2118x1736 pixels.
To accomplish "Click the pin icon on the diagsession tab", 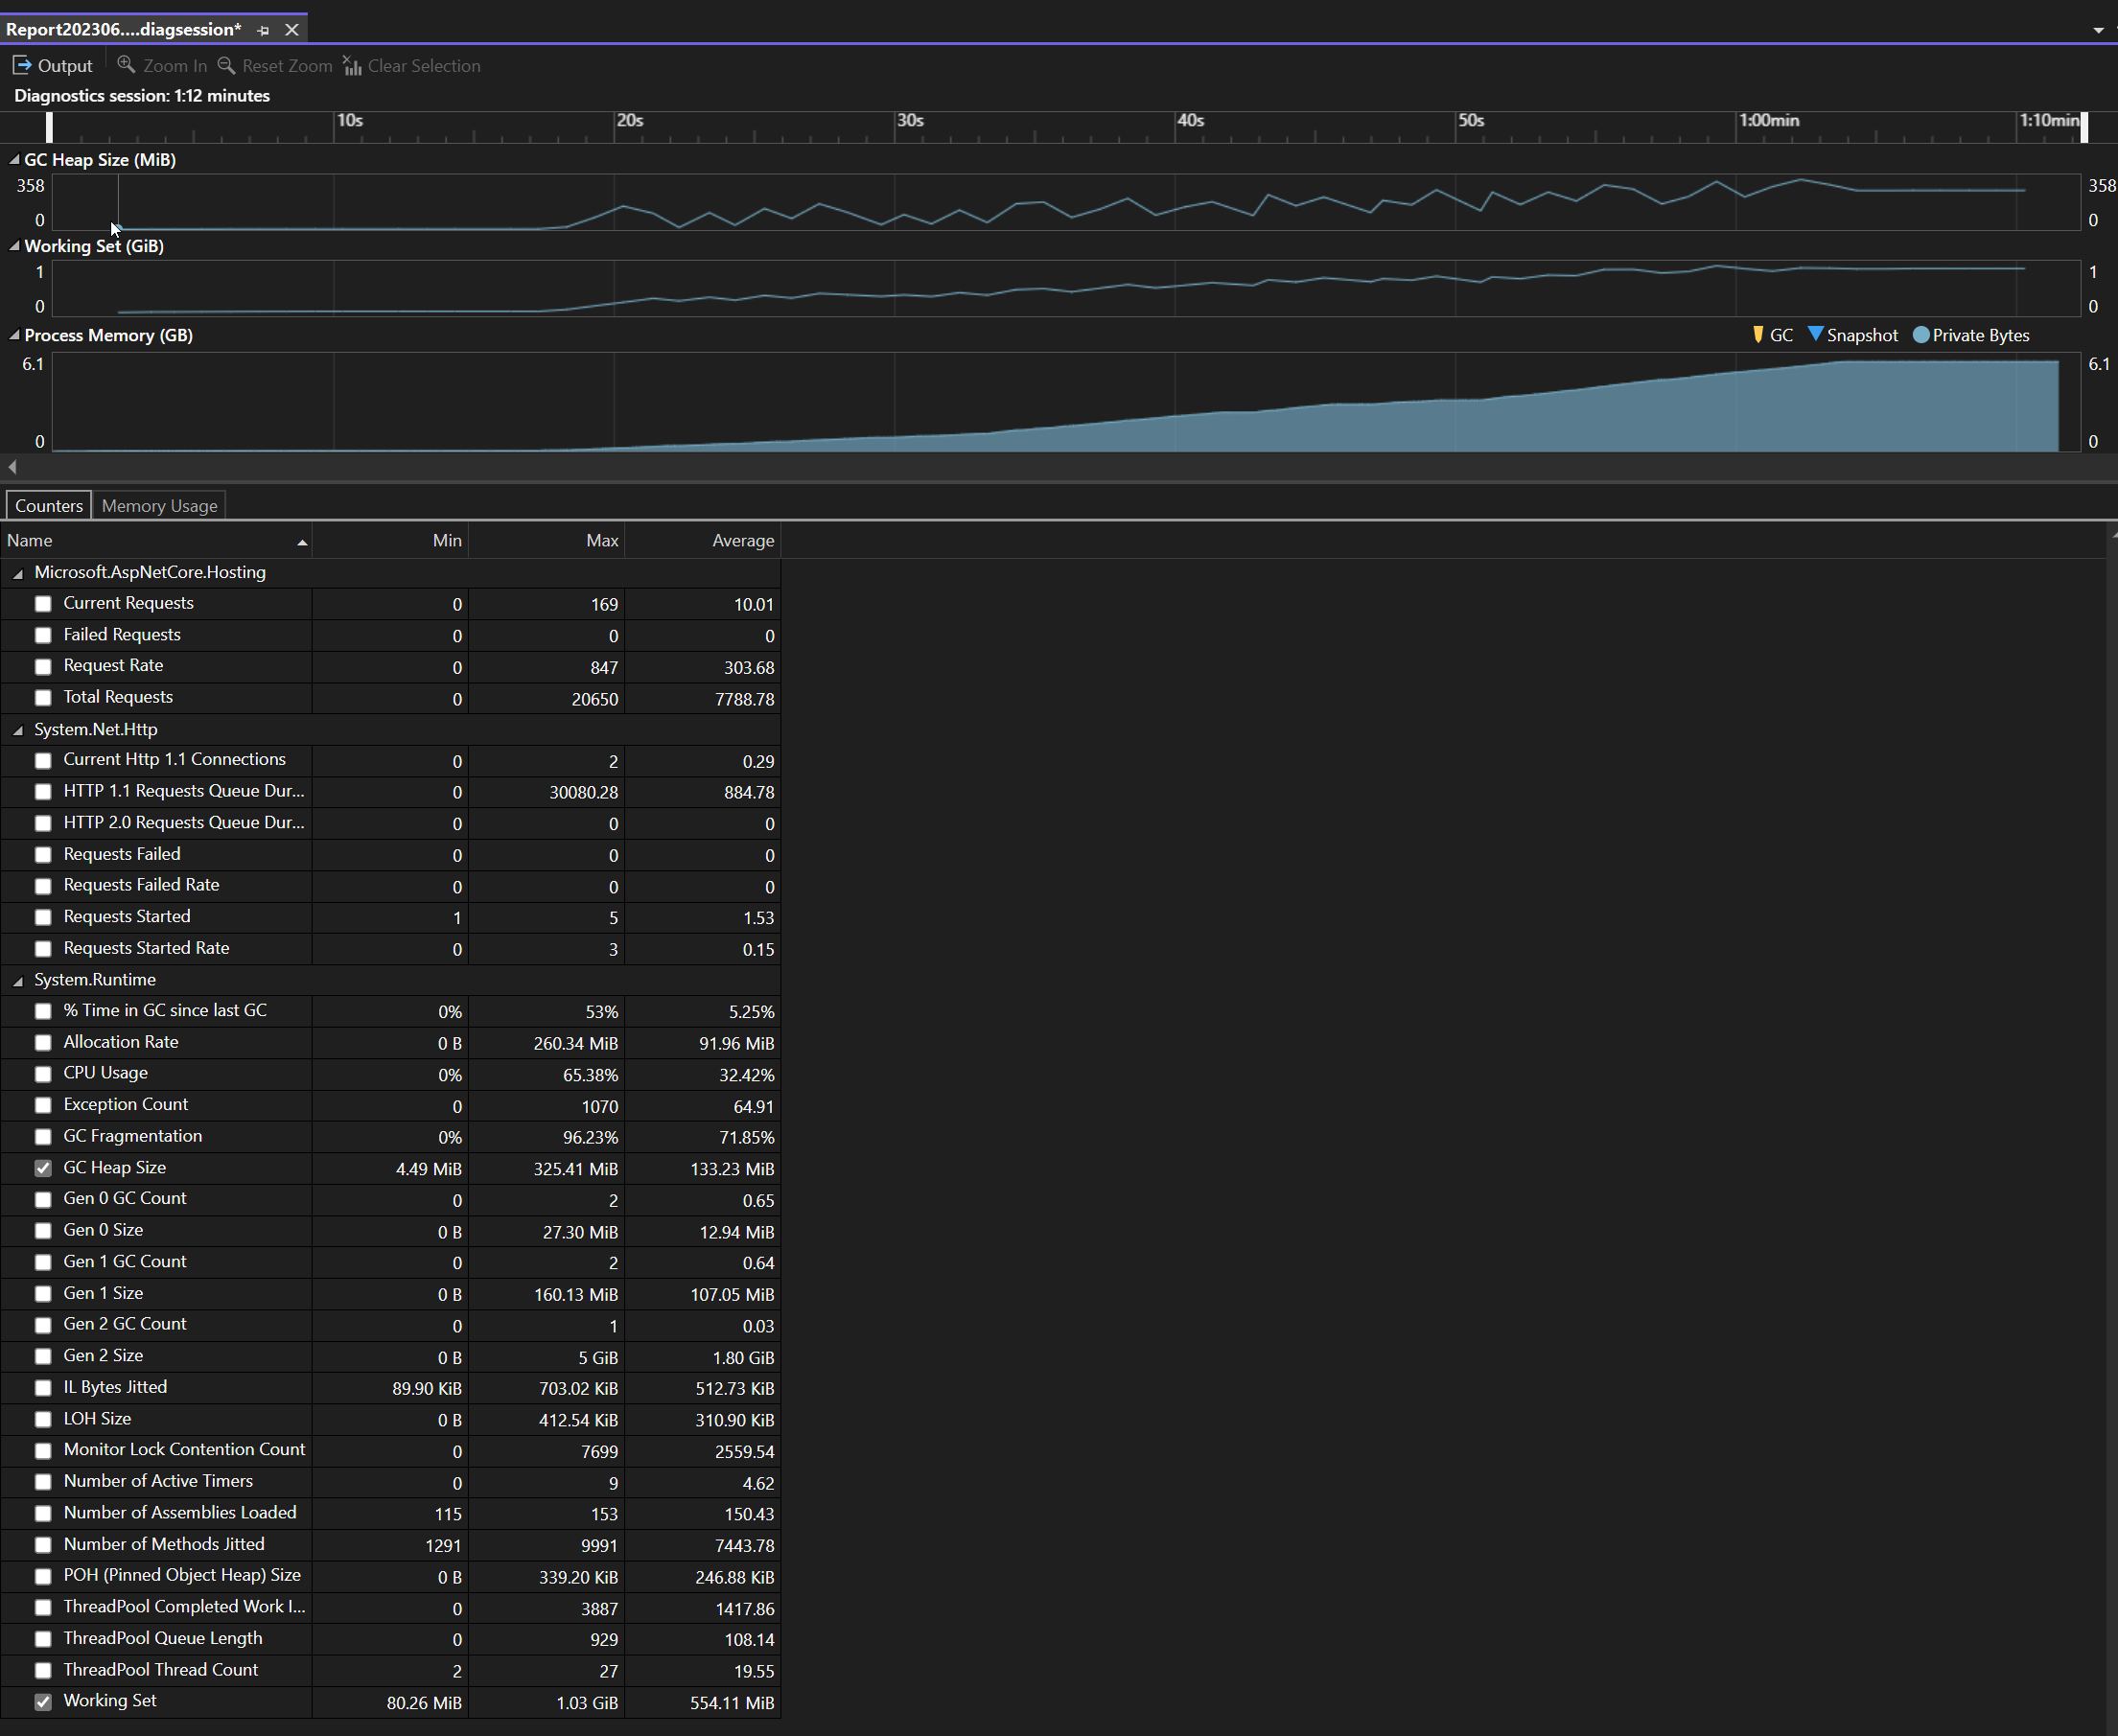I will (262, 29).
